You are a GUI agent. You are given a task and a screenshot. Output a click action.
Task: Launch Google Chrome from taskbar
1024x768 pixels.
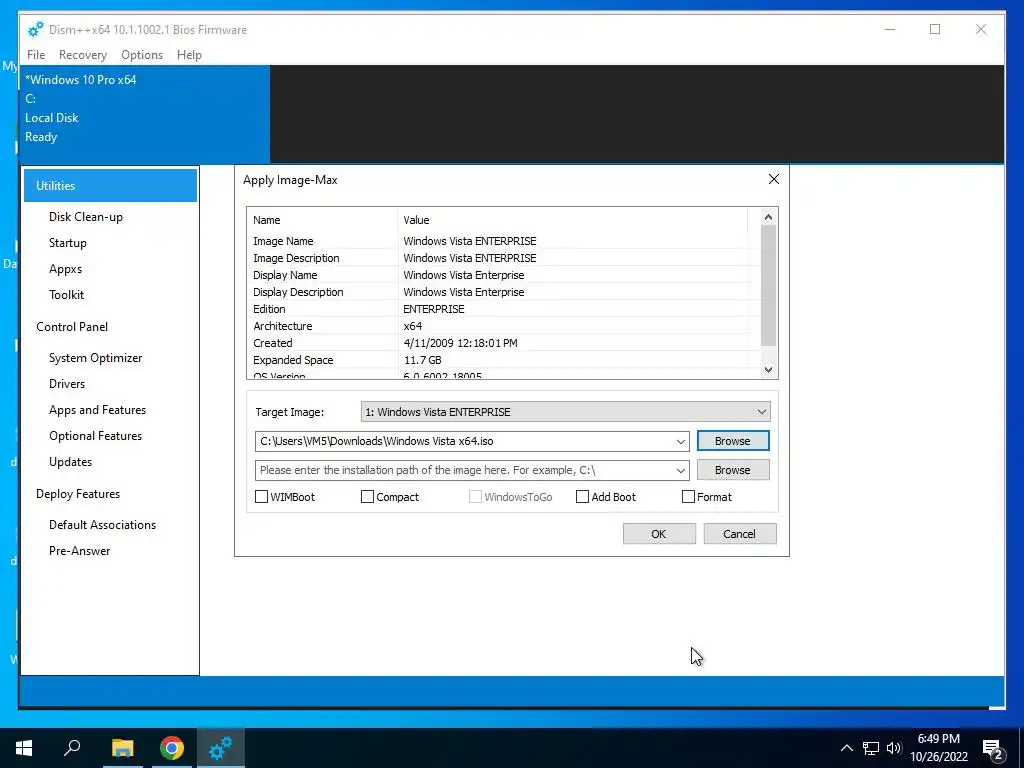(172, 748)
